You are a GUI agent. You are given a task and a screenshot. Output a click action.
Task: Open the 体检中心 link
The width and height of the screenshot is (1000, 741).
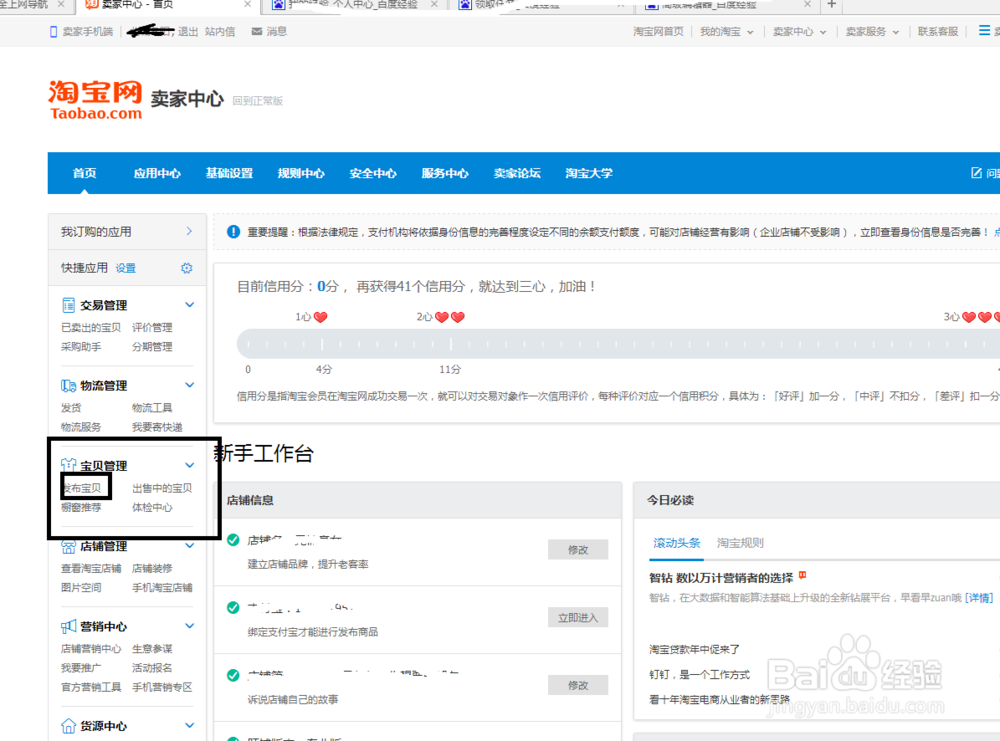pos(152,508)
